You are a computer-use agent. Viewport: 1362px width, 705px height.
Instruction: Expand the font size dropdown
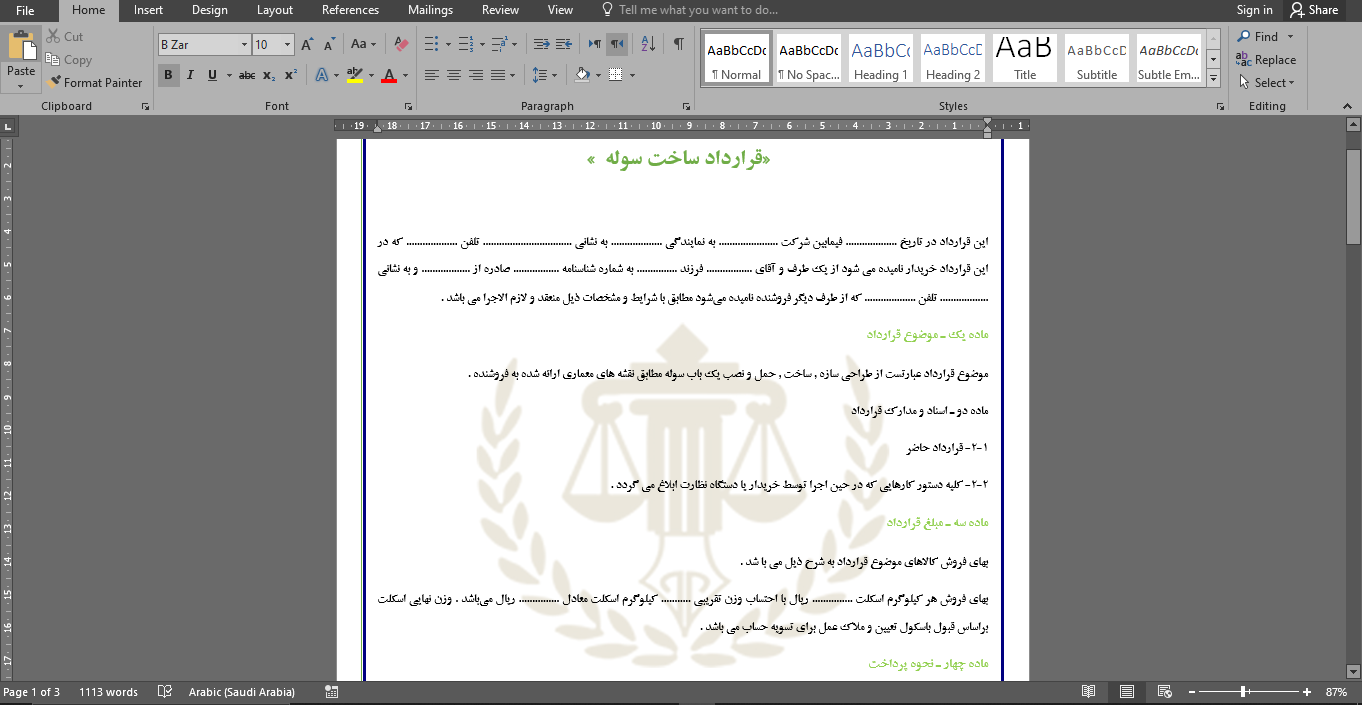(288, 45)
